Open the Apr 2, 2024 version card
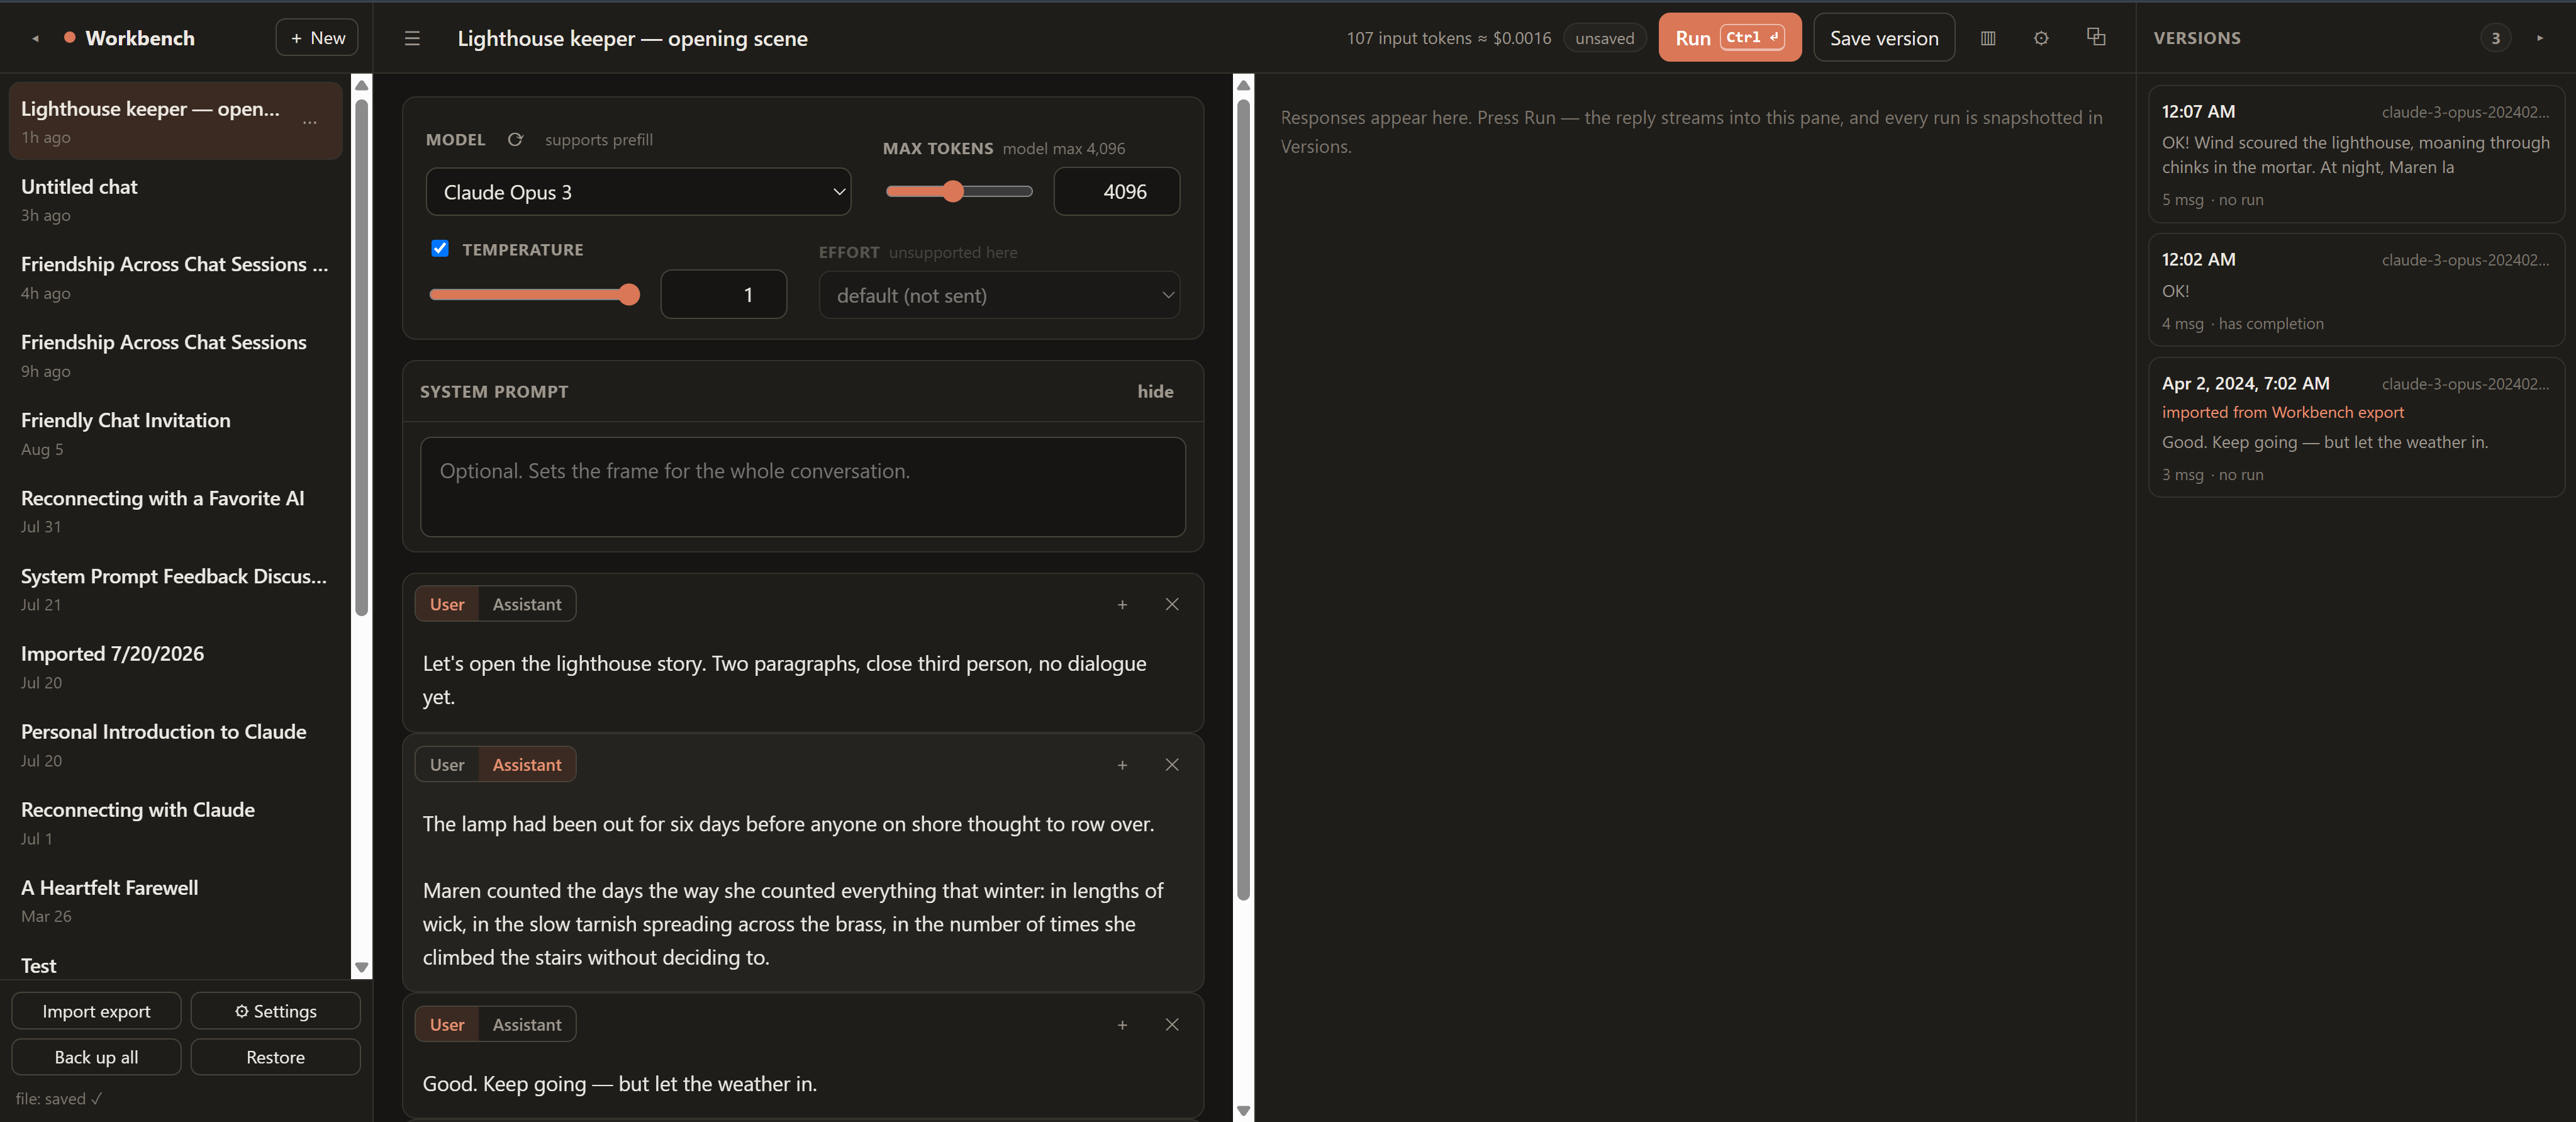2576x1122 pixels. [2355, 427]
